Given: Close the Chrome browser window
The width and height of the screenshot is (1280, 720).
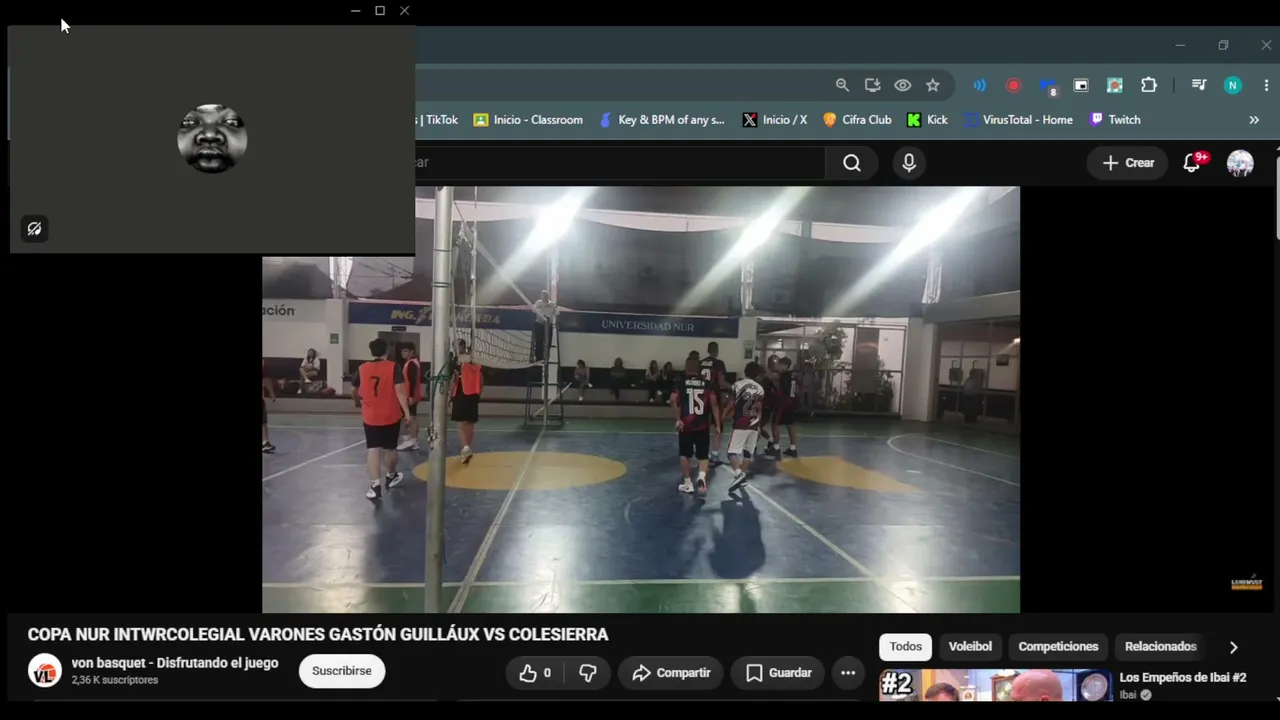Looking at the screenshot, I should pos(1266,45).
